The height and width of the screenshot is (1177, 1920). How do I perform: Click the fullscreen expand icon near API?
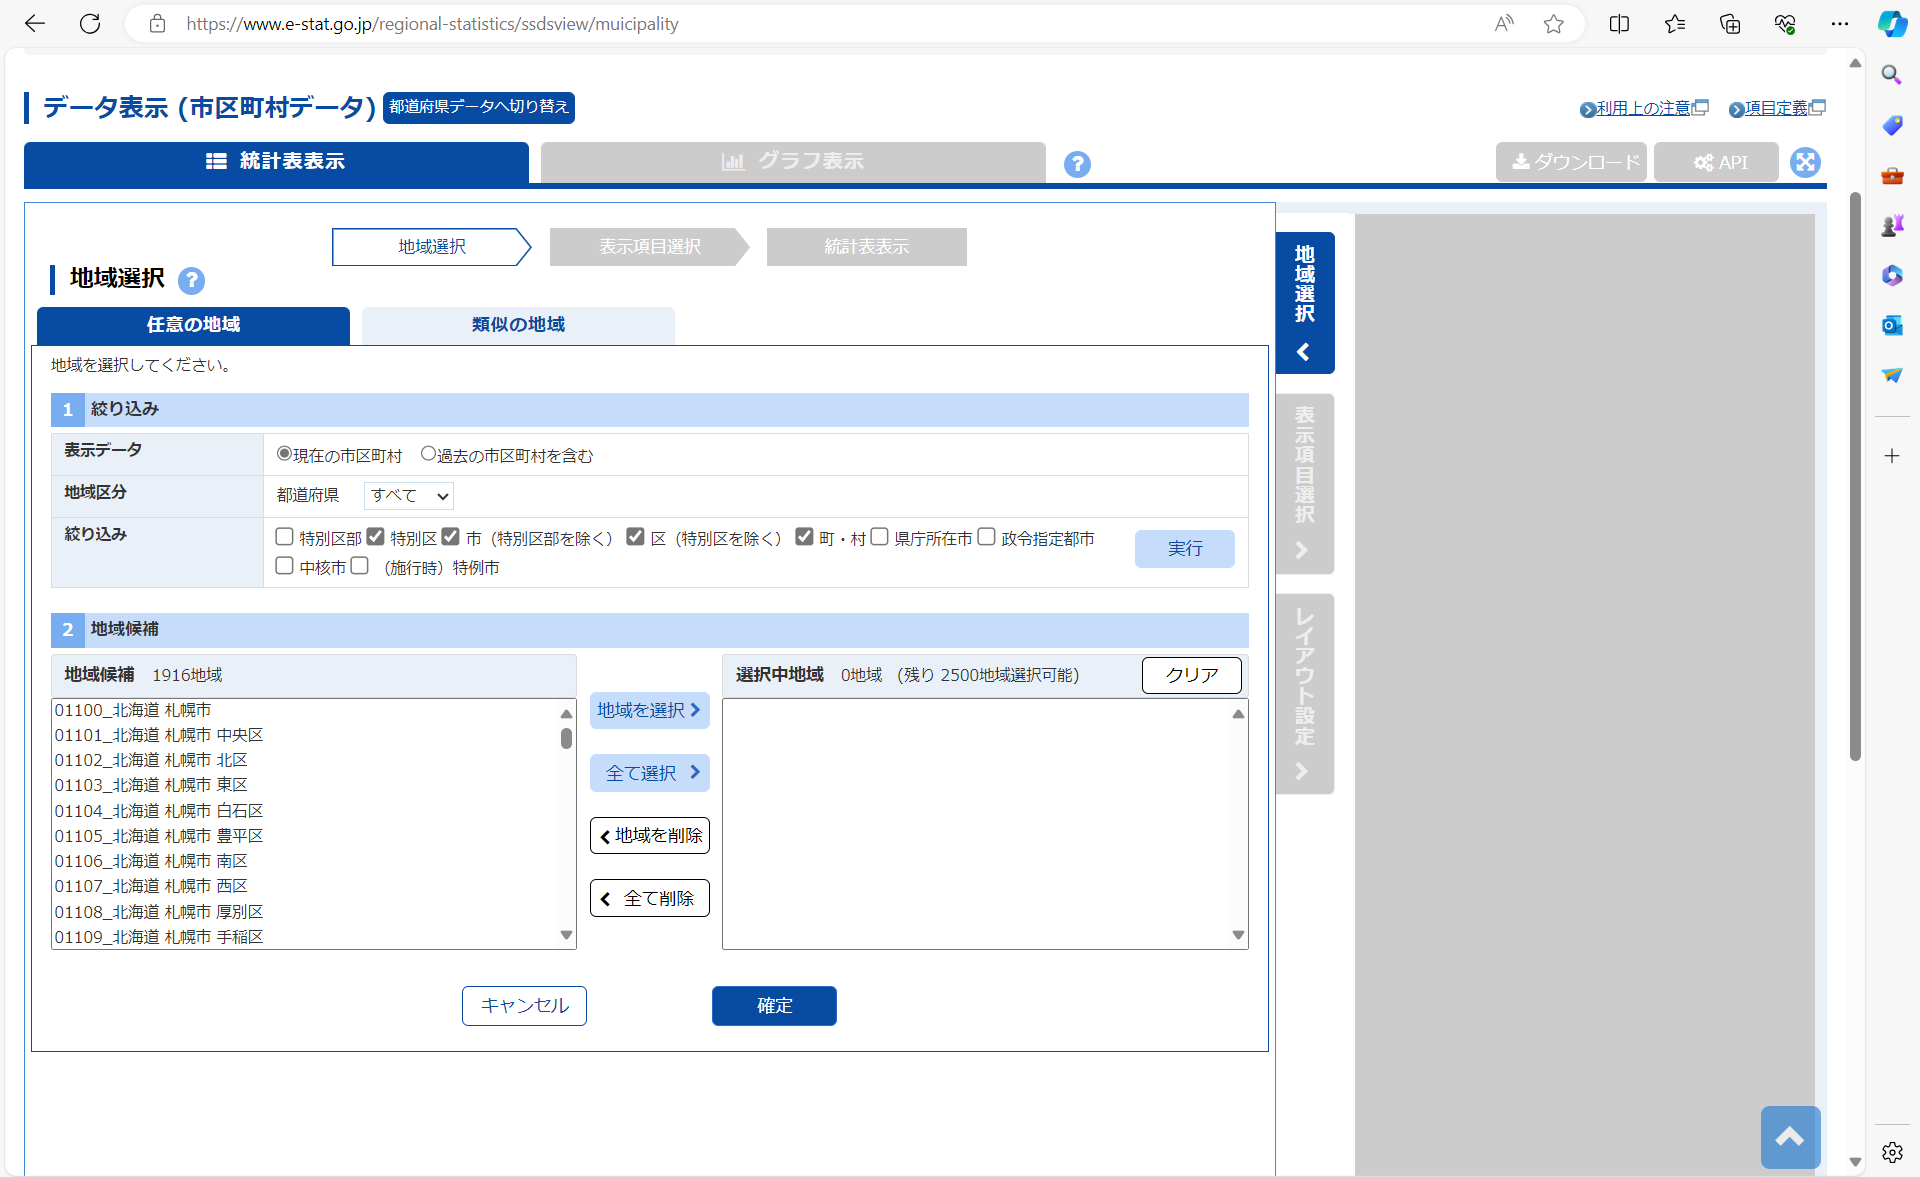1805,162
